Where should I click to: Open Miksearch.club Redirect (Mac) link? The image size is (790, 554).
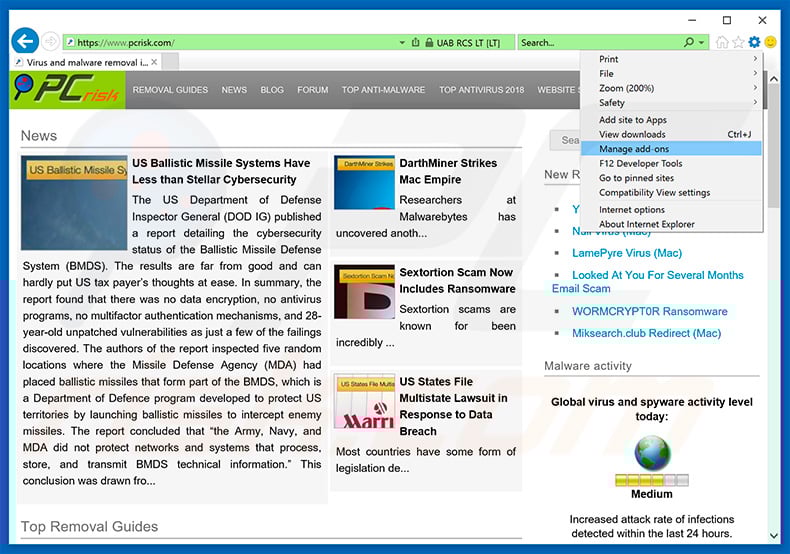pyautogui.click(x=646, y=333)
